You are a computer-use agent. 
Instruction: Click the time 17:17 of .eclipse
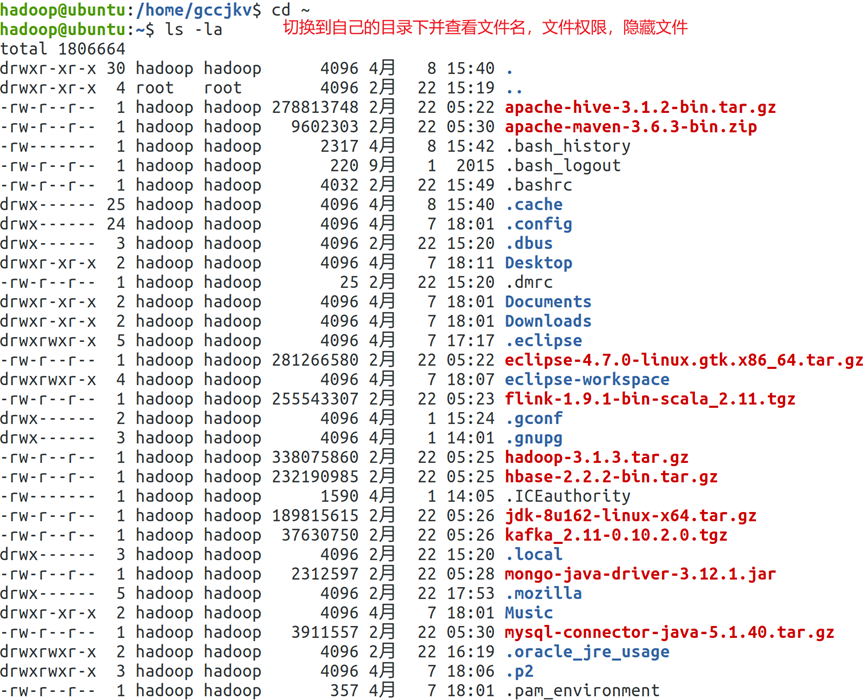pyautogui.click(x=471, y=340)
